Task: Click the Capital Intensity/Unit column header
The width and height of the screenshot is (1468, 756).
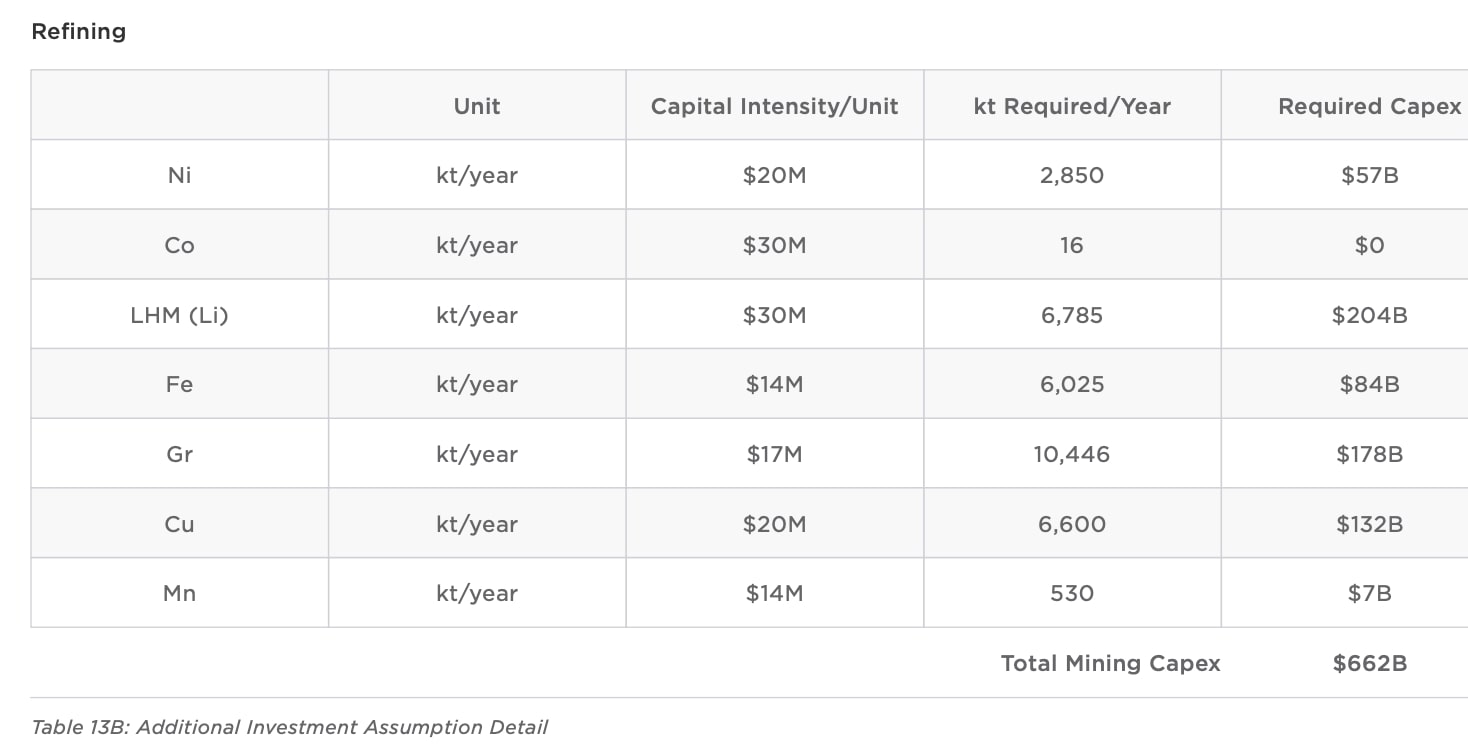Action: tap(774, 106)
